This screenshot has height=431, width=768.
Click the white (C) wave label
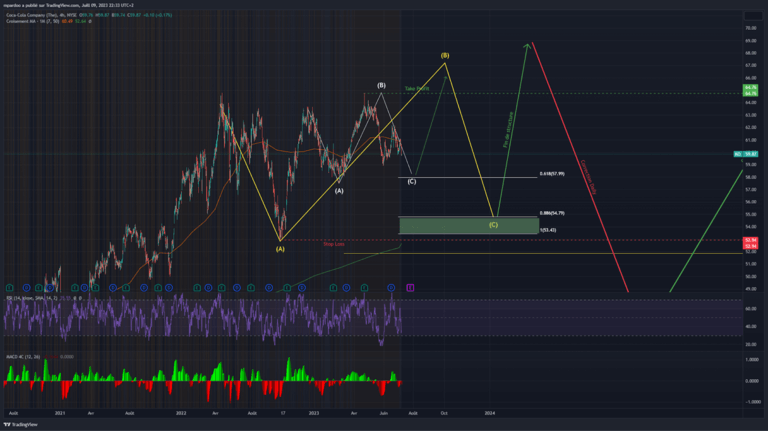412,182
